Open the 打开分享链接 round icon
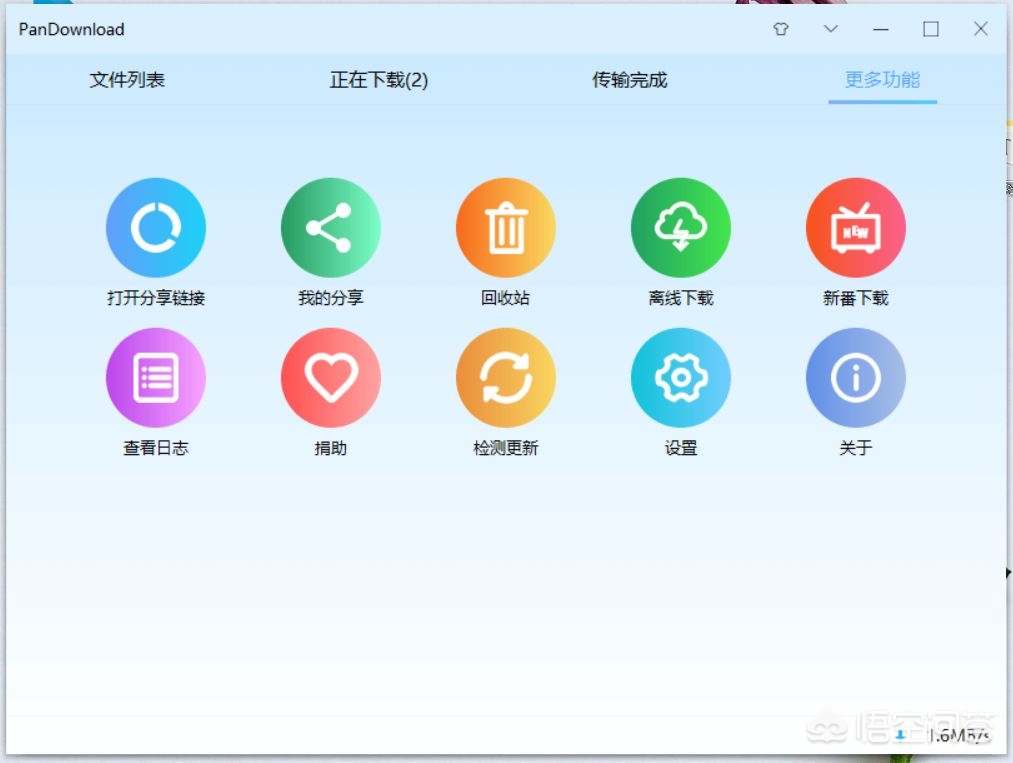Viewport: 1013px width, 763px height. coord(156,227)
